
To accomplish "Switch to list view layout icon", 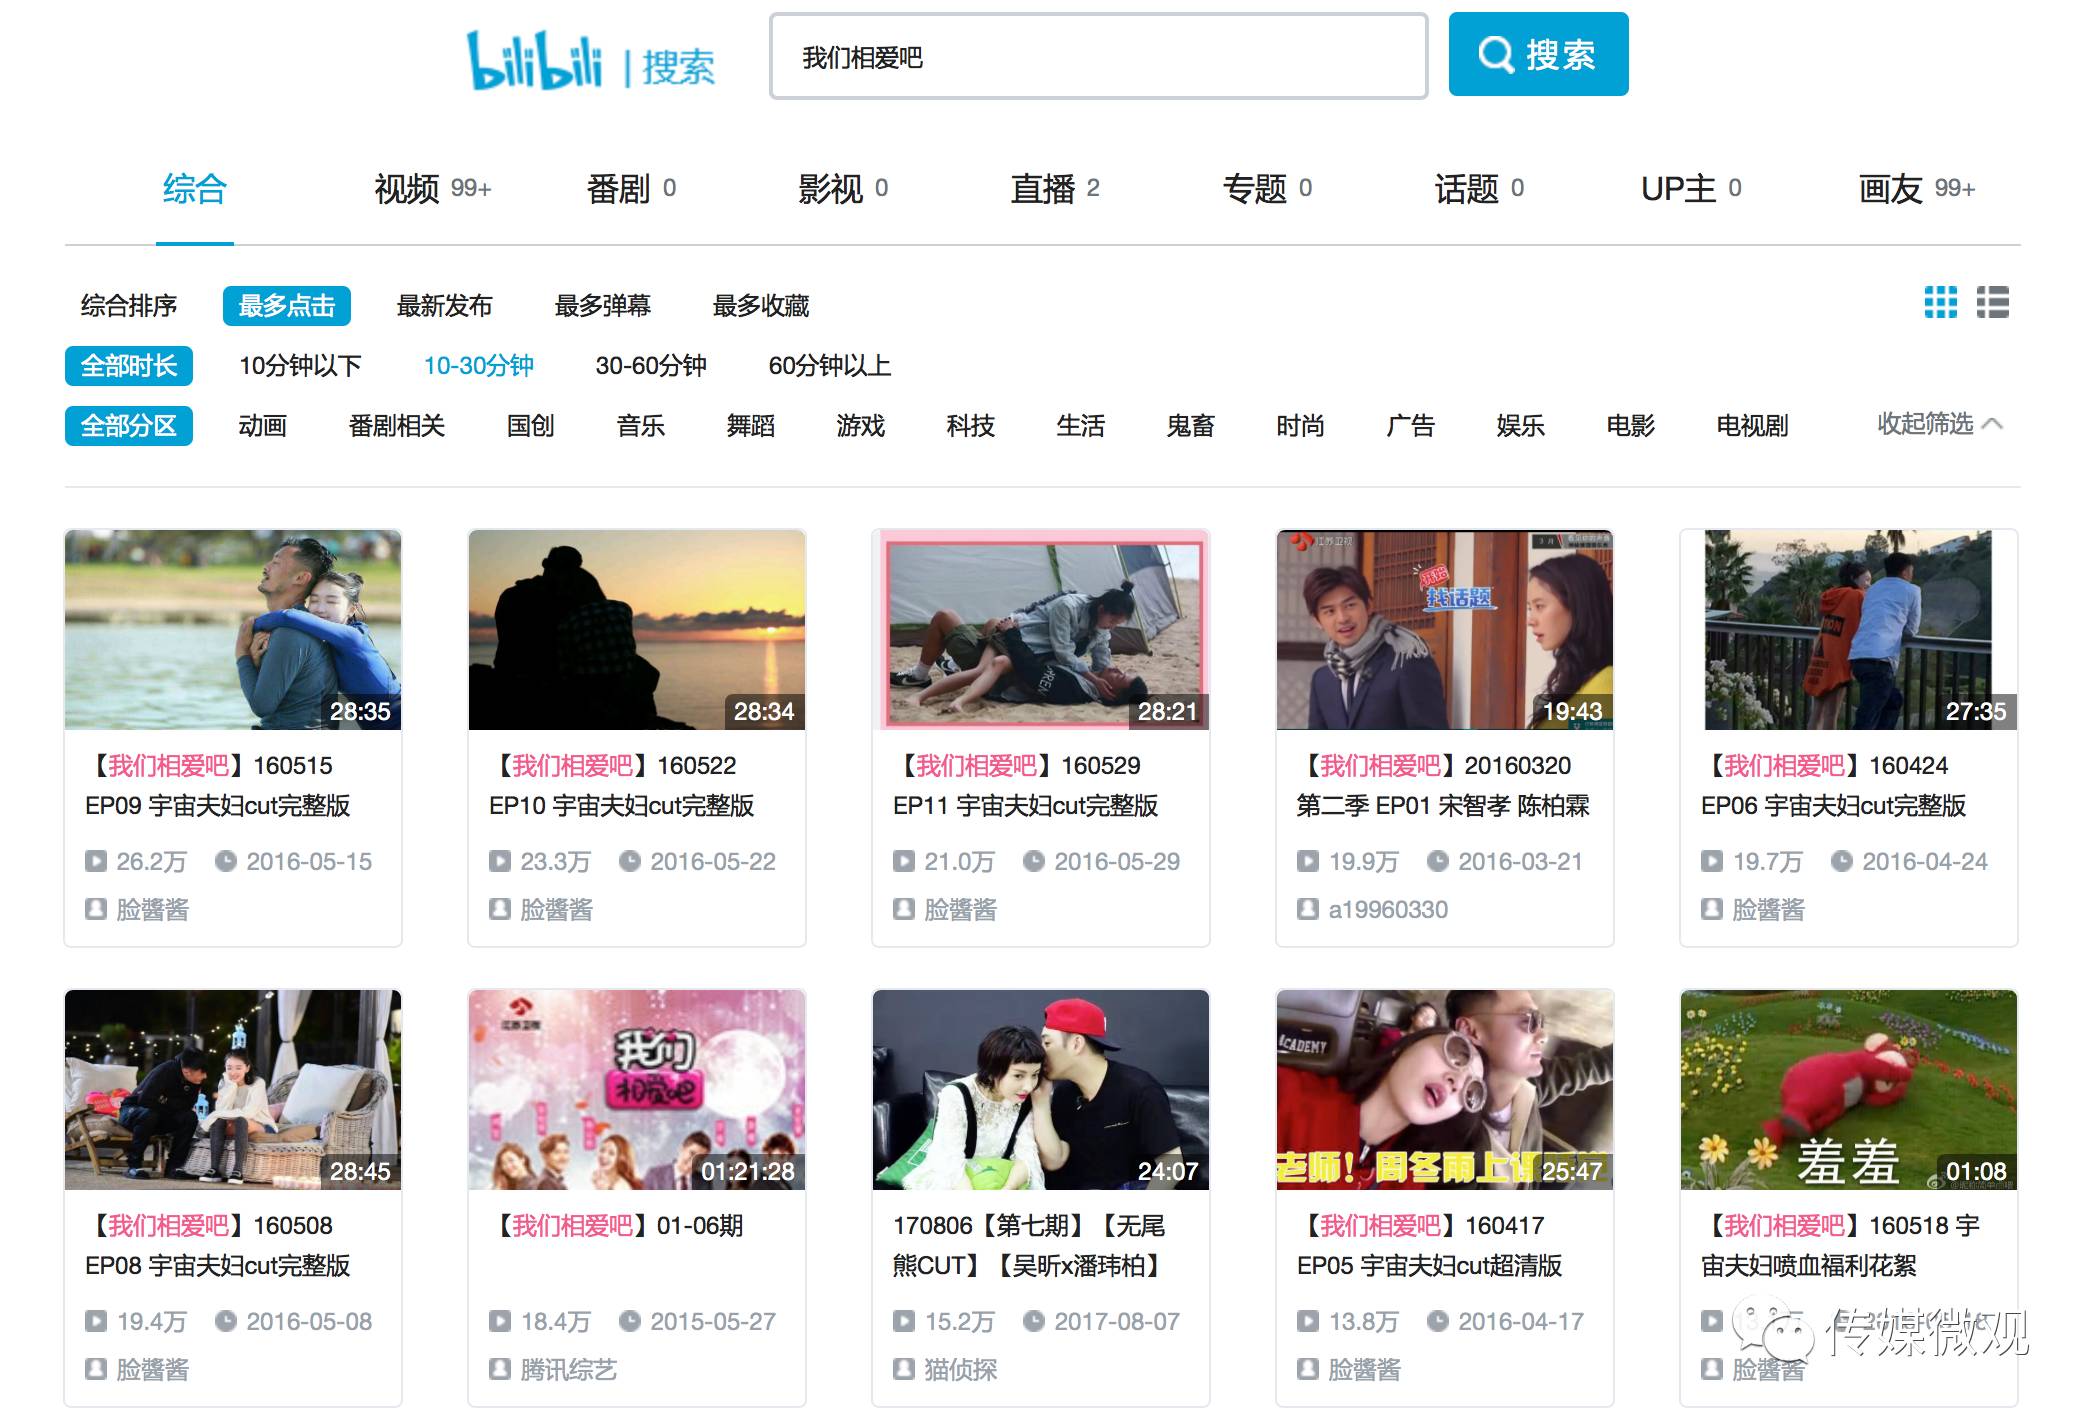I will click(x=1992, y=302).
